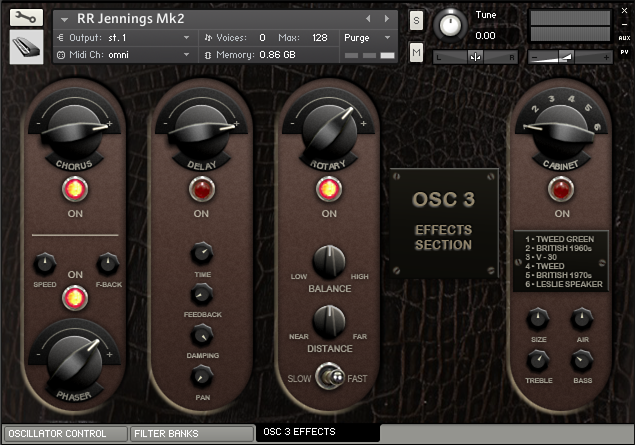Click the '4 • TWEED' list entry
Viewport: 635px width, 445px height.
coord(545,266)
